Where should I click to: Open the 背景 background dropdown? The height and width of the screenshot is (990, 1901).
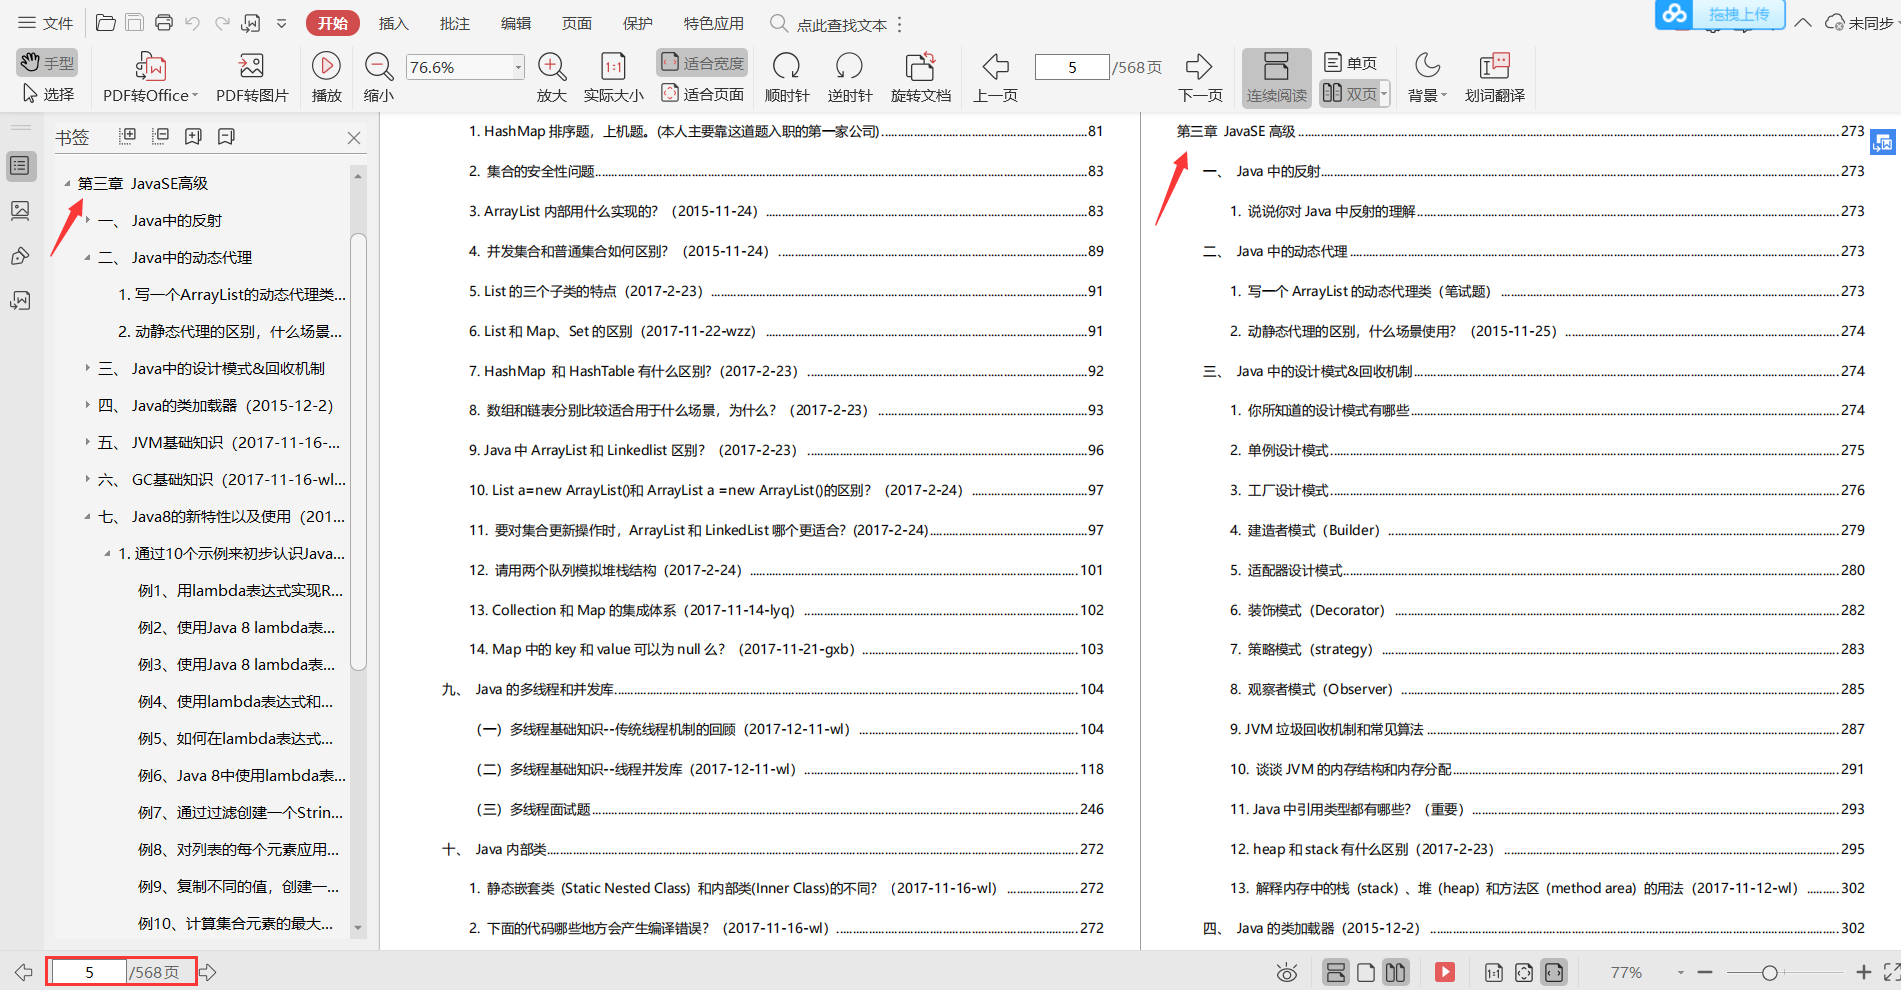[x=1427, y=78]
